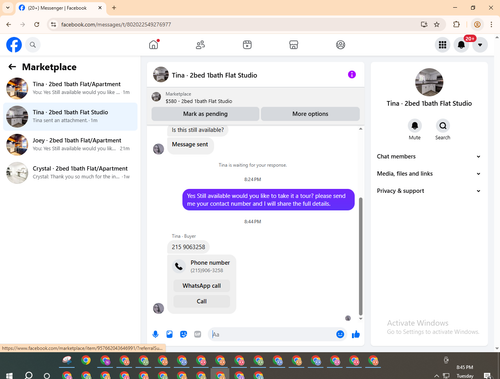500x379 pixels.
Task: Open the account dropdown arrow icon
Action: pyautogui.click(x=480, y=45)
